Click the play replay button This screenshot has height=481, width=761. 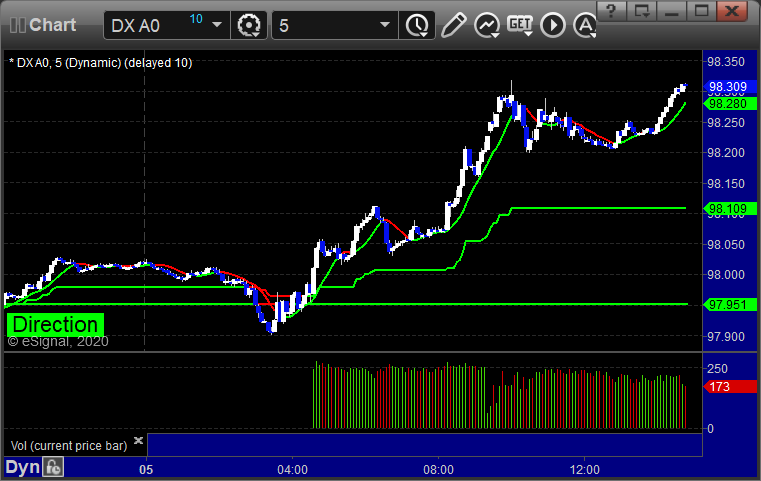(553, 25)
